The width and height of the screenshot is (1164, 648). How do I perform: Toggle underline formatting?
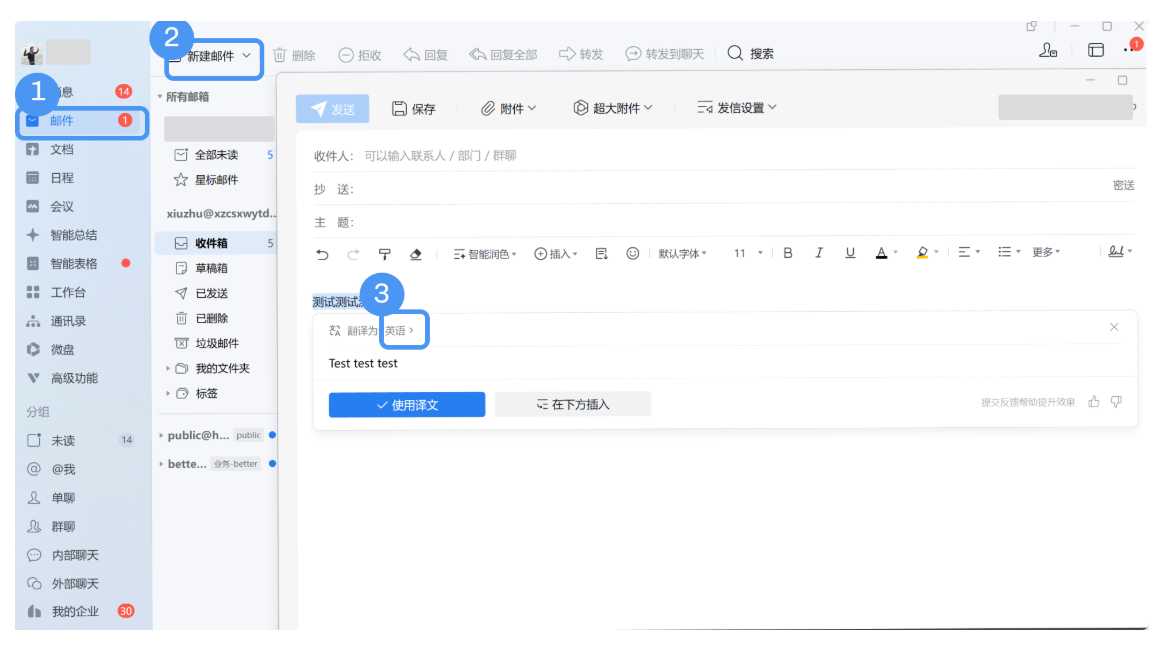point(850,253)
